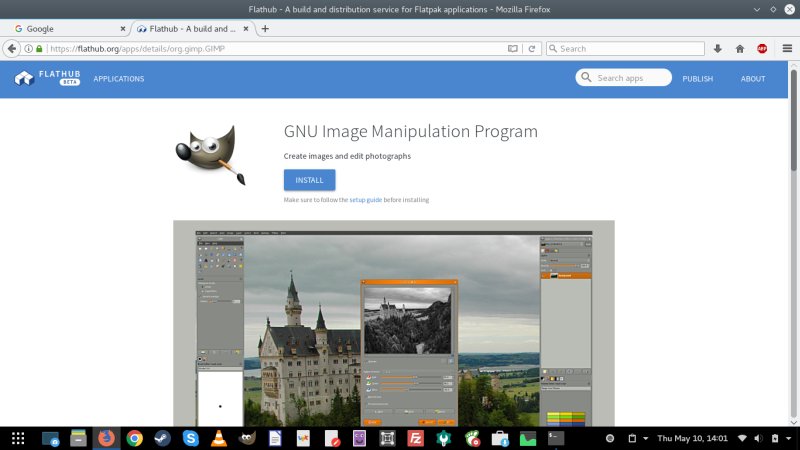Close the Google tab
Viewport: 800px width, 450px height.
(122, 29)
